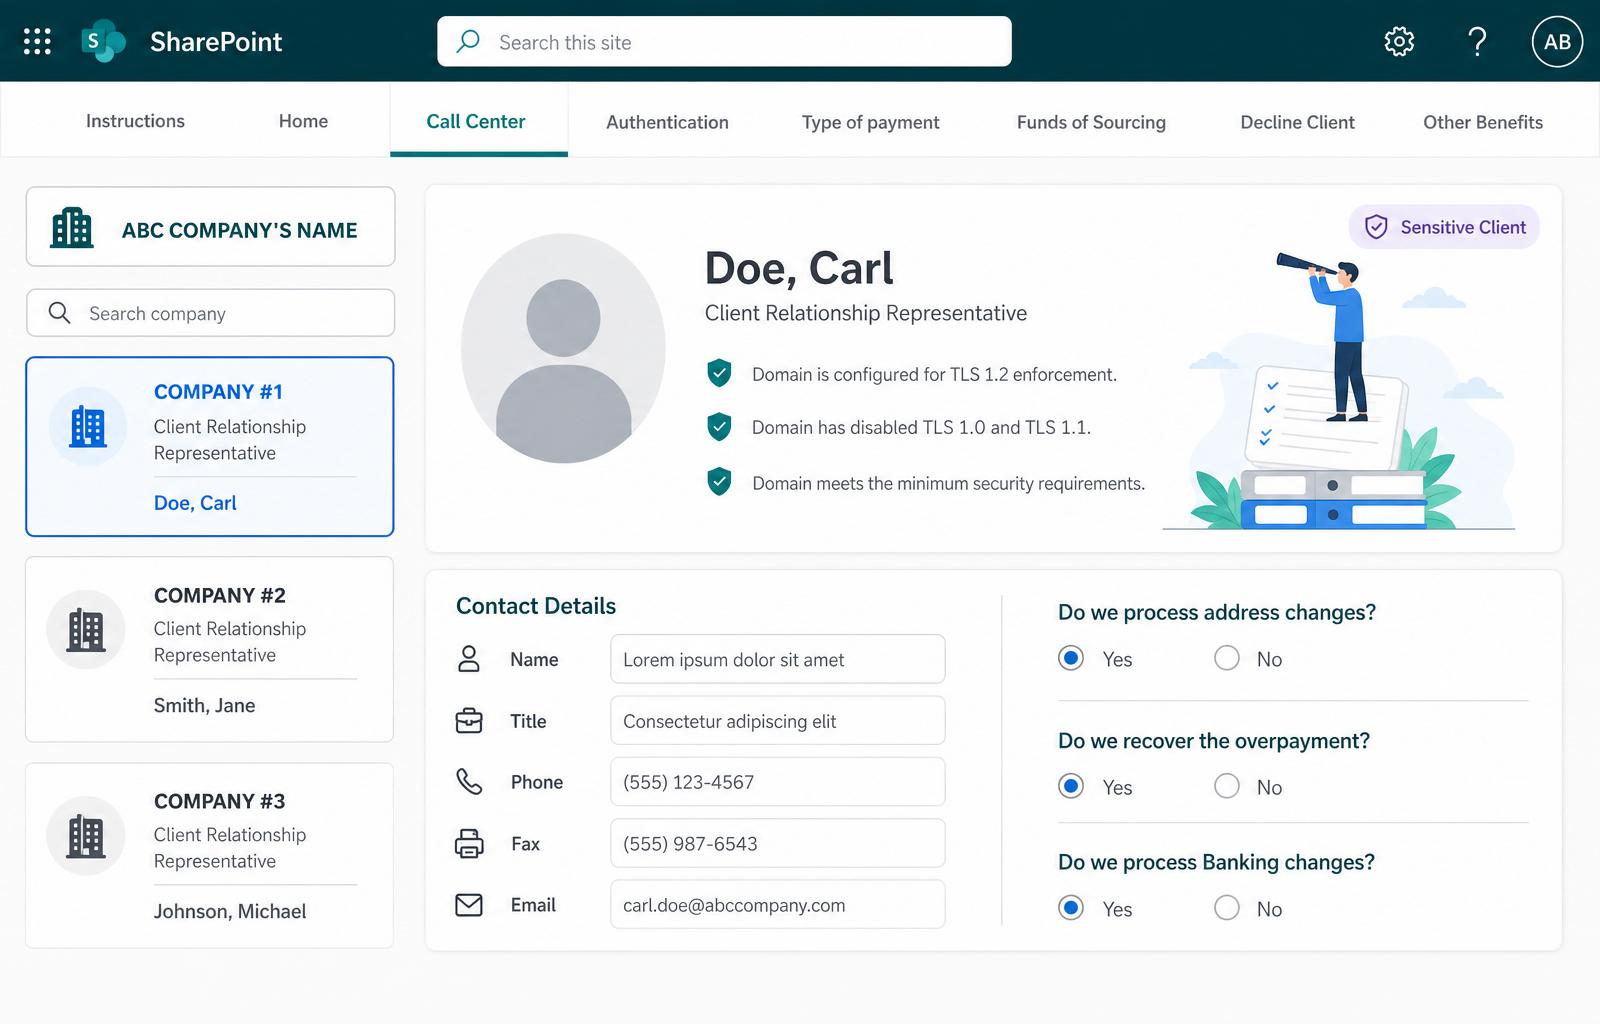The height and width of the screenshot is (1024, 1600).
Task: Click the phone handset icon
Action: (x=469, y=781)
